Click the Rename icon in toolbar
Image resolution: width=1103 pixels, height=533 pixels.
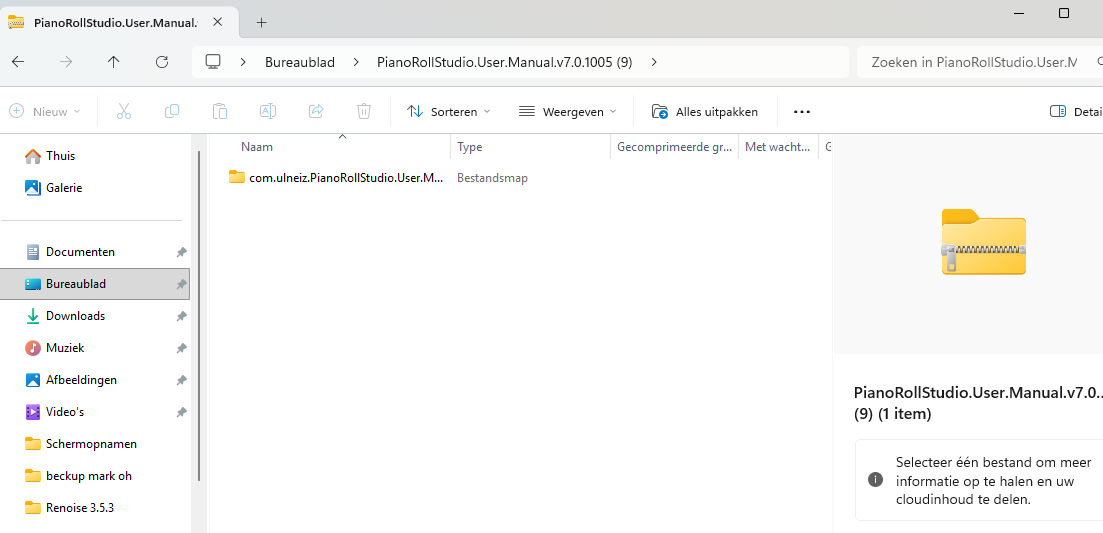(x=268, y=111)
